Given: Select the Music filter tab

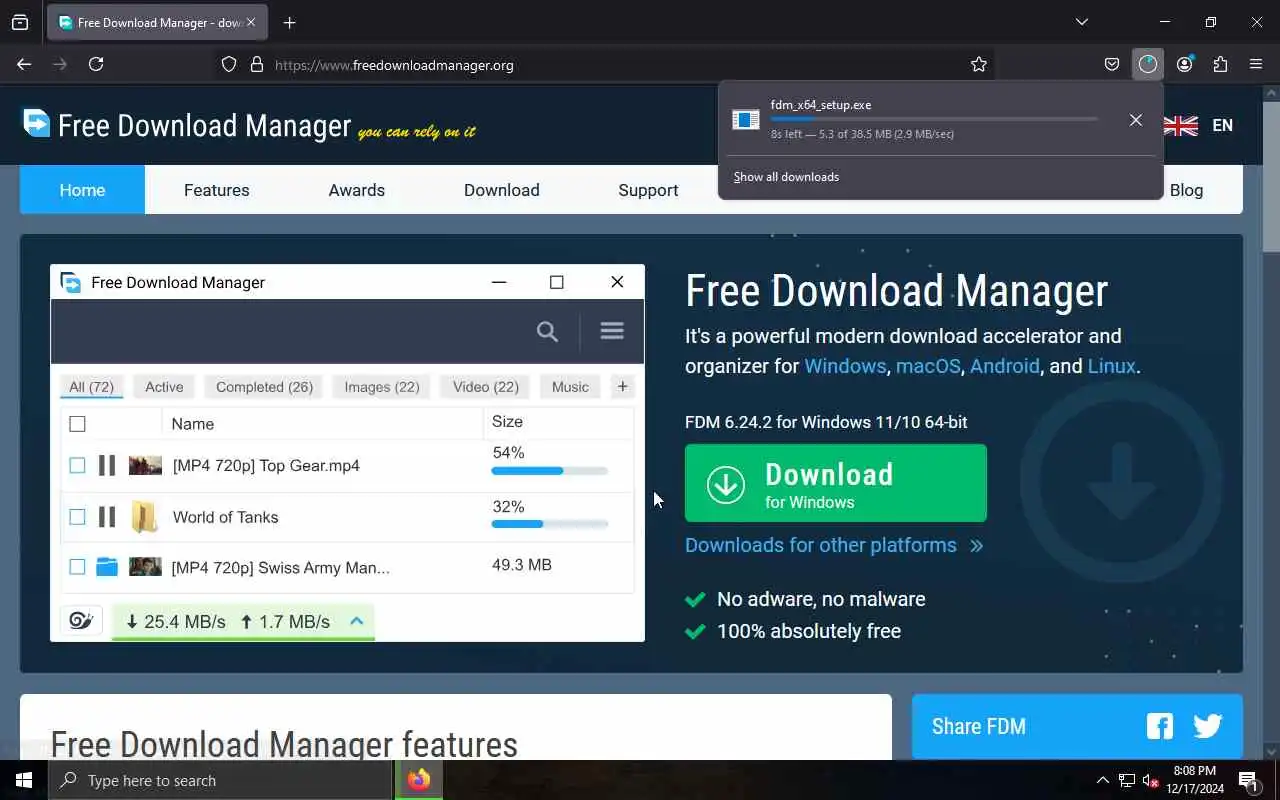Looking at the screenshot, I should pos(570,387).
